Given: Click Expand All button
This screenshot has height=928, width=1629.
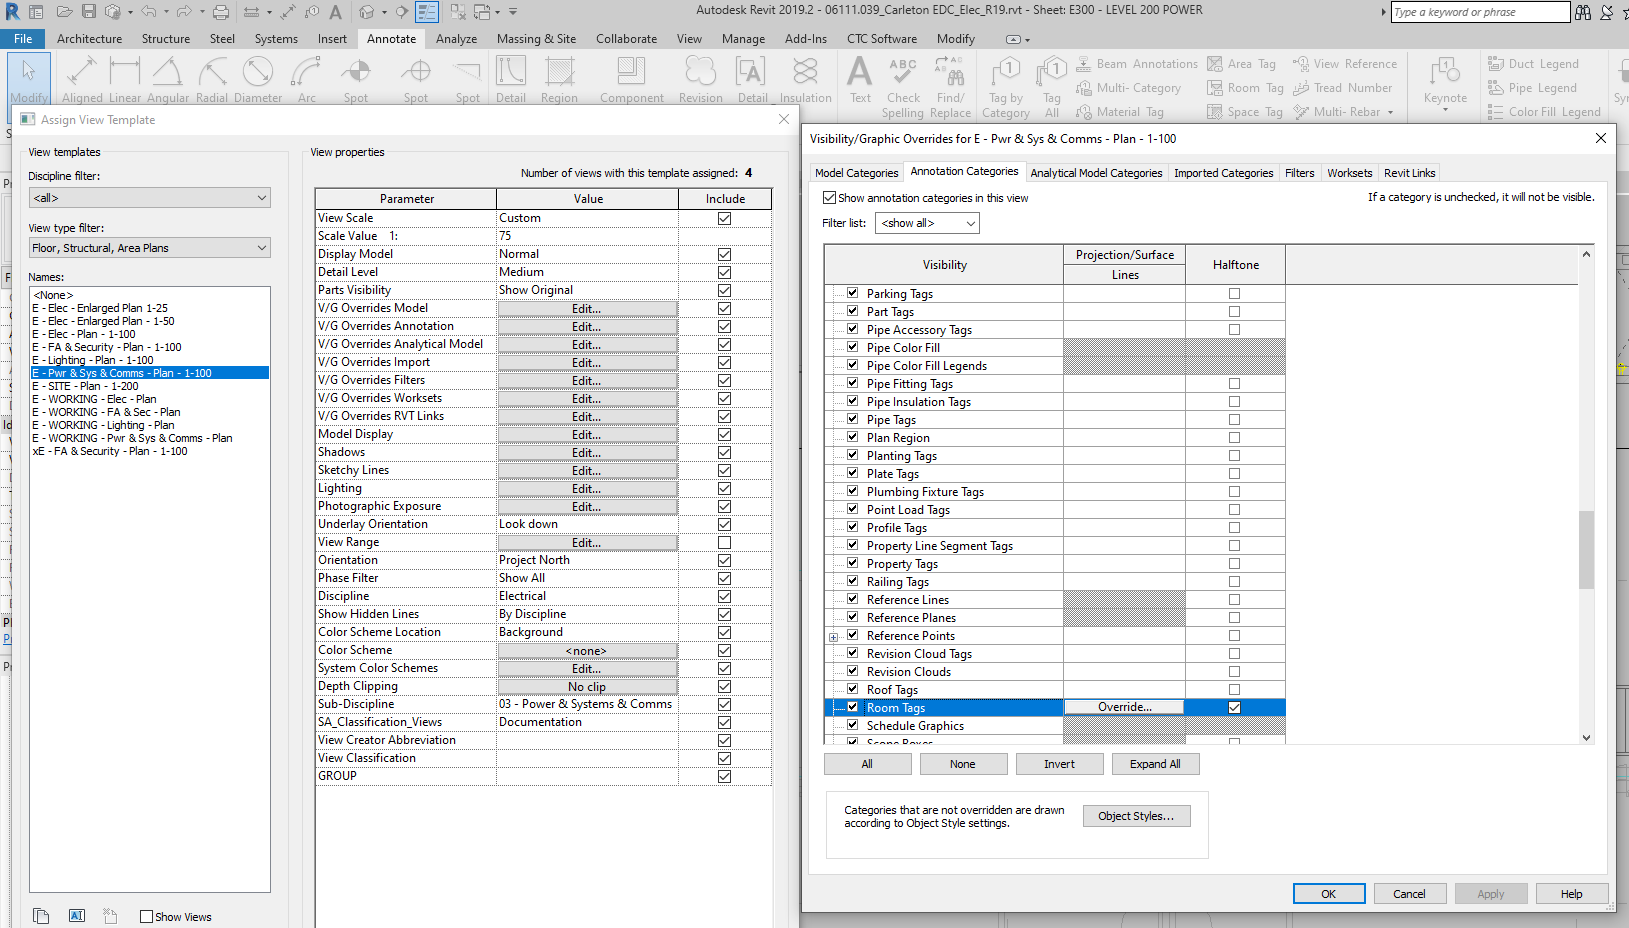Looking at the screenshot, I should point(1155,764).
